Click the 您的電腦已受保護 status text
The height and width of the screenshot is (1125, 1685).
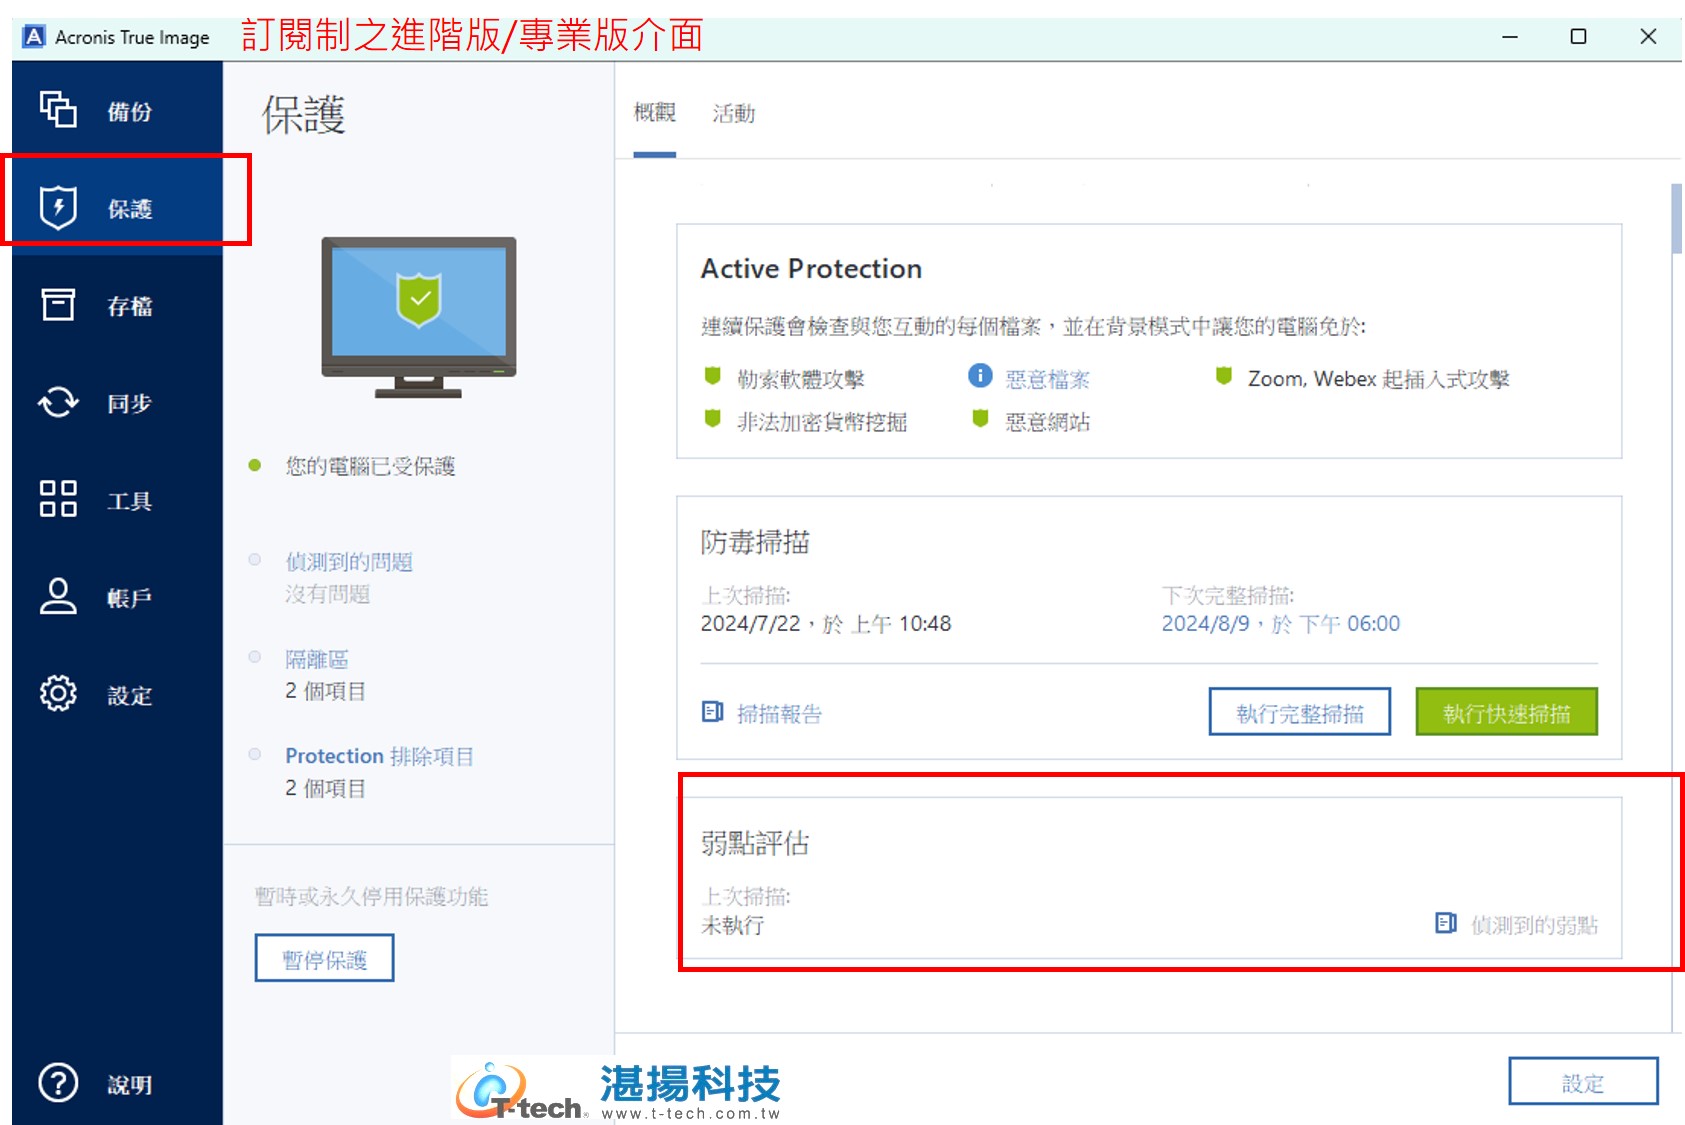pos(370,466)
